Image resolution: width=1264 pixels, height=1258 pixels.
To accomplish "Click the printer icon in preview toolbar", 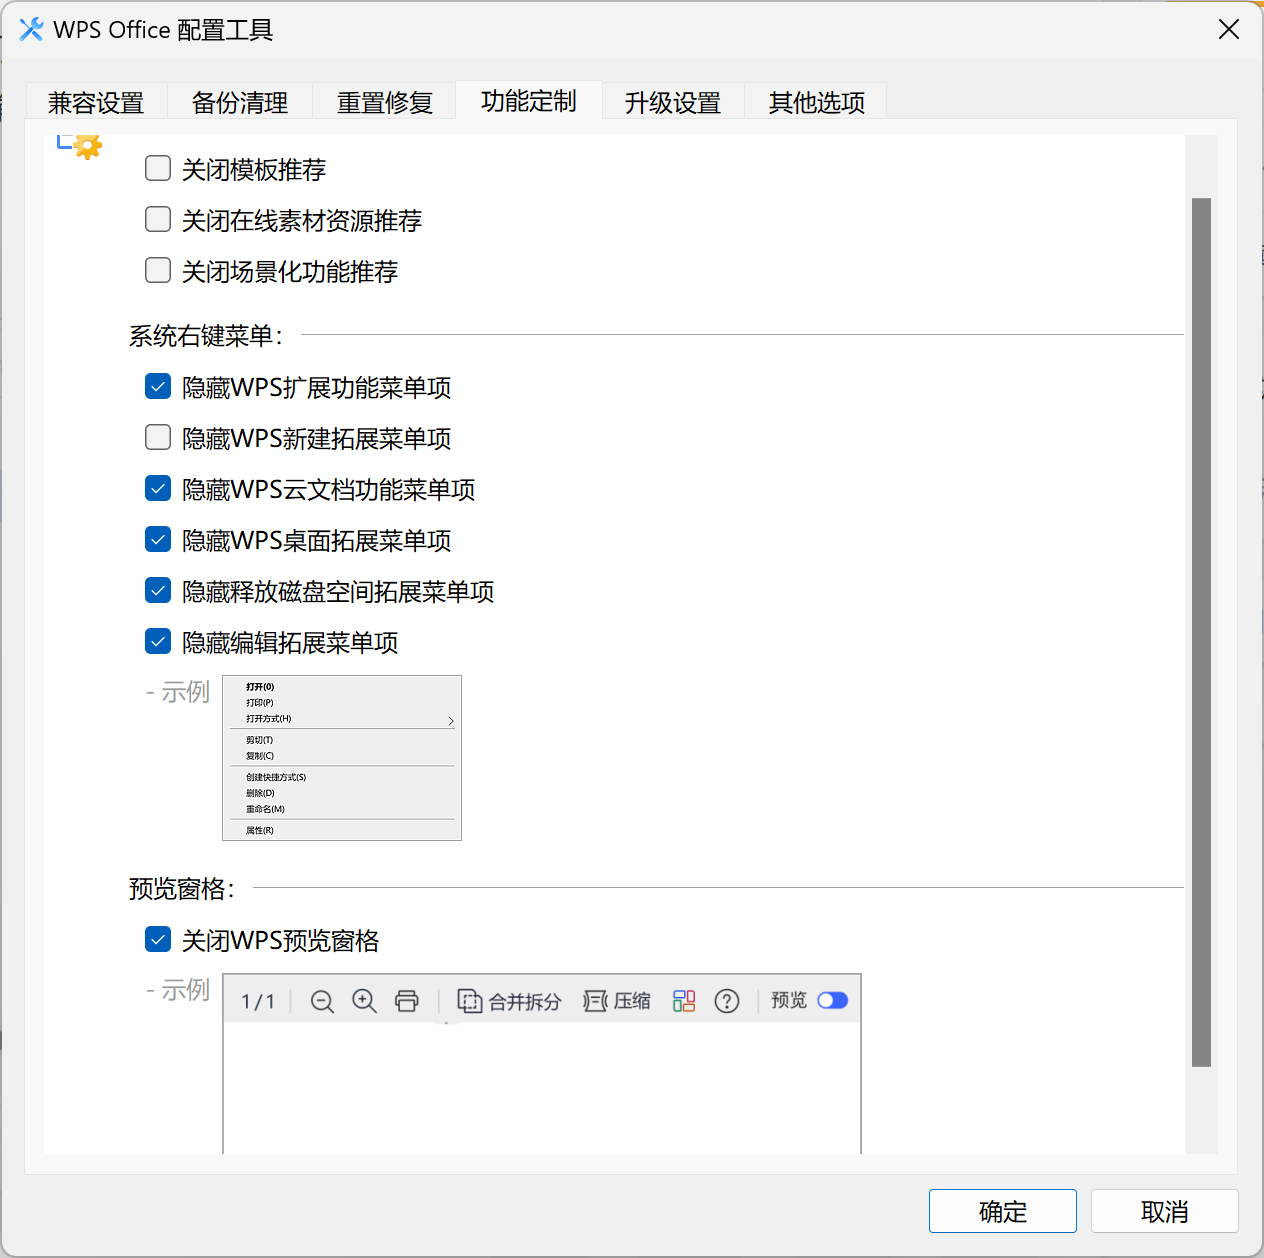I will pos(406,1001).
